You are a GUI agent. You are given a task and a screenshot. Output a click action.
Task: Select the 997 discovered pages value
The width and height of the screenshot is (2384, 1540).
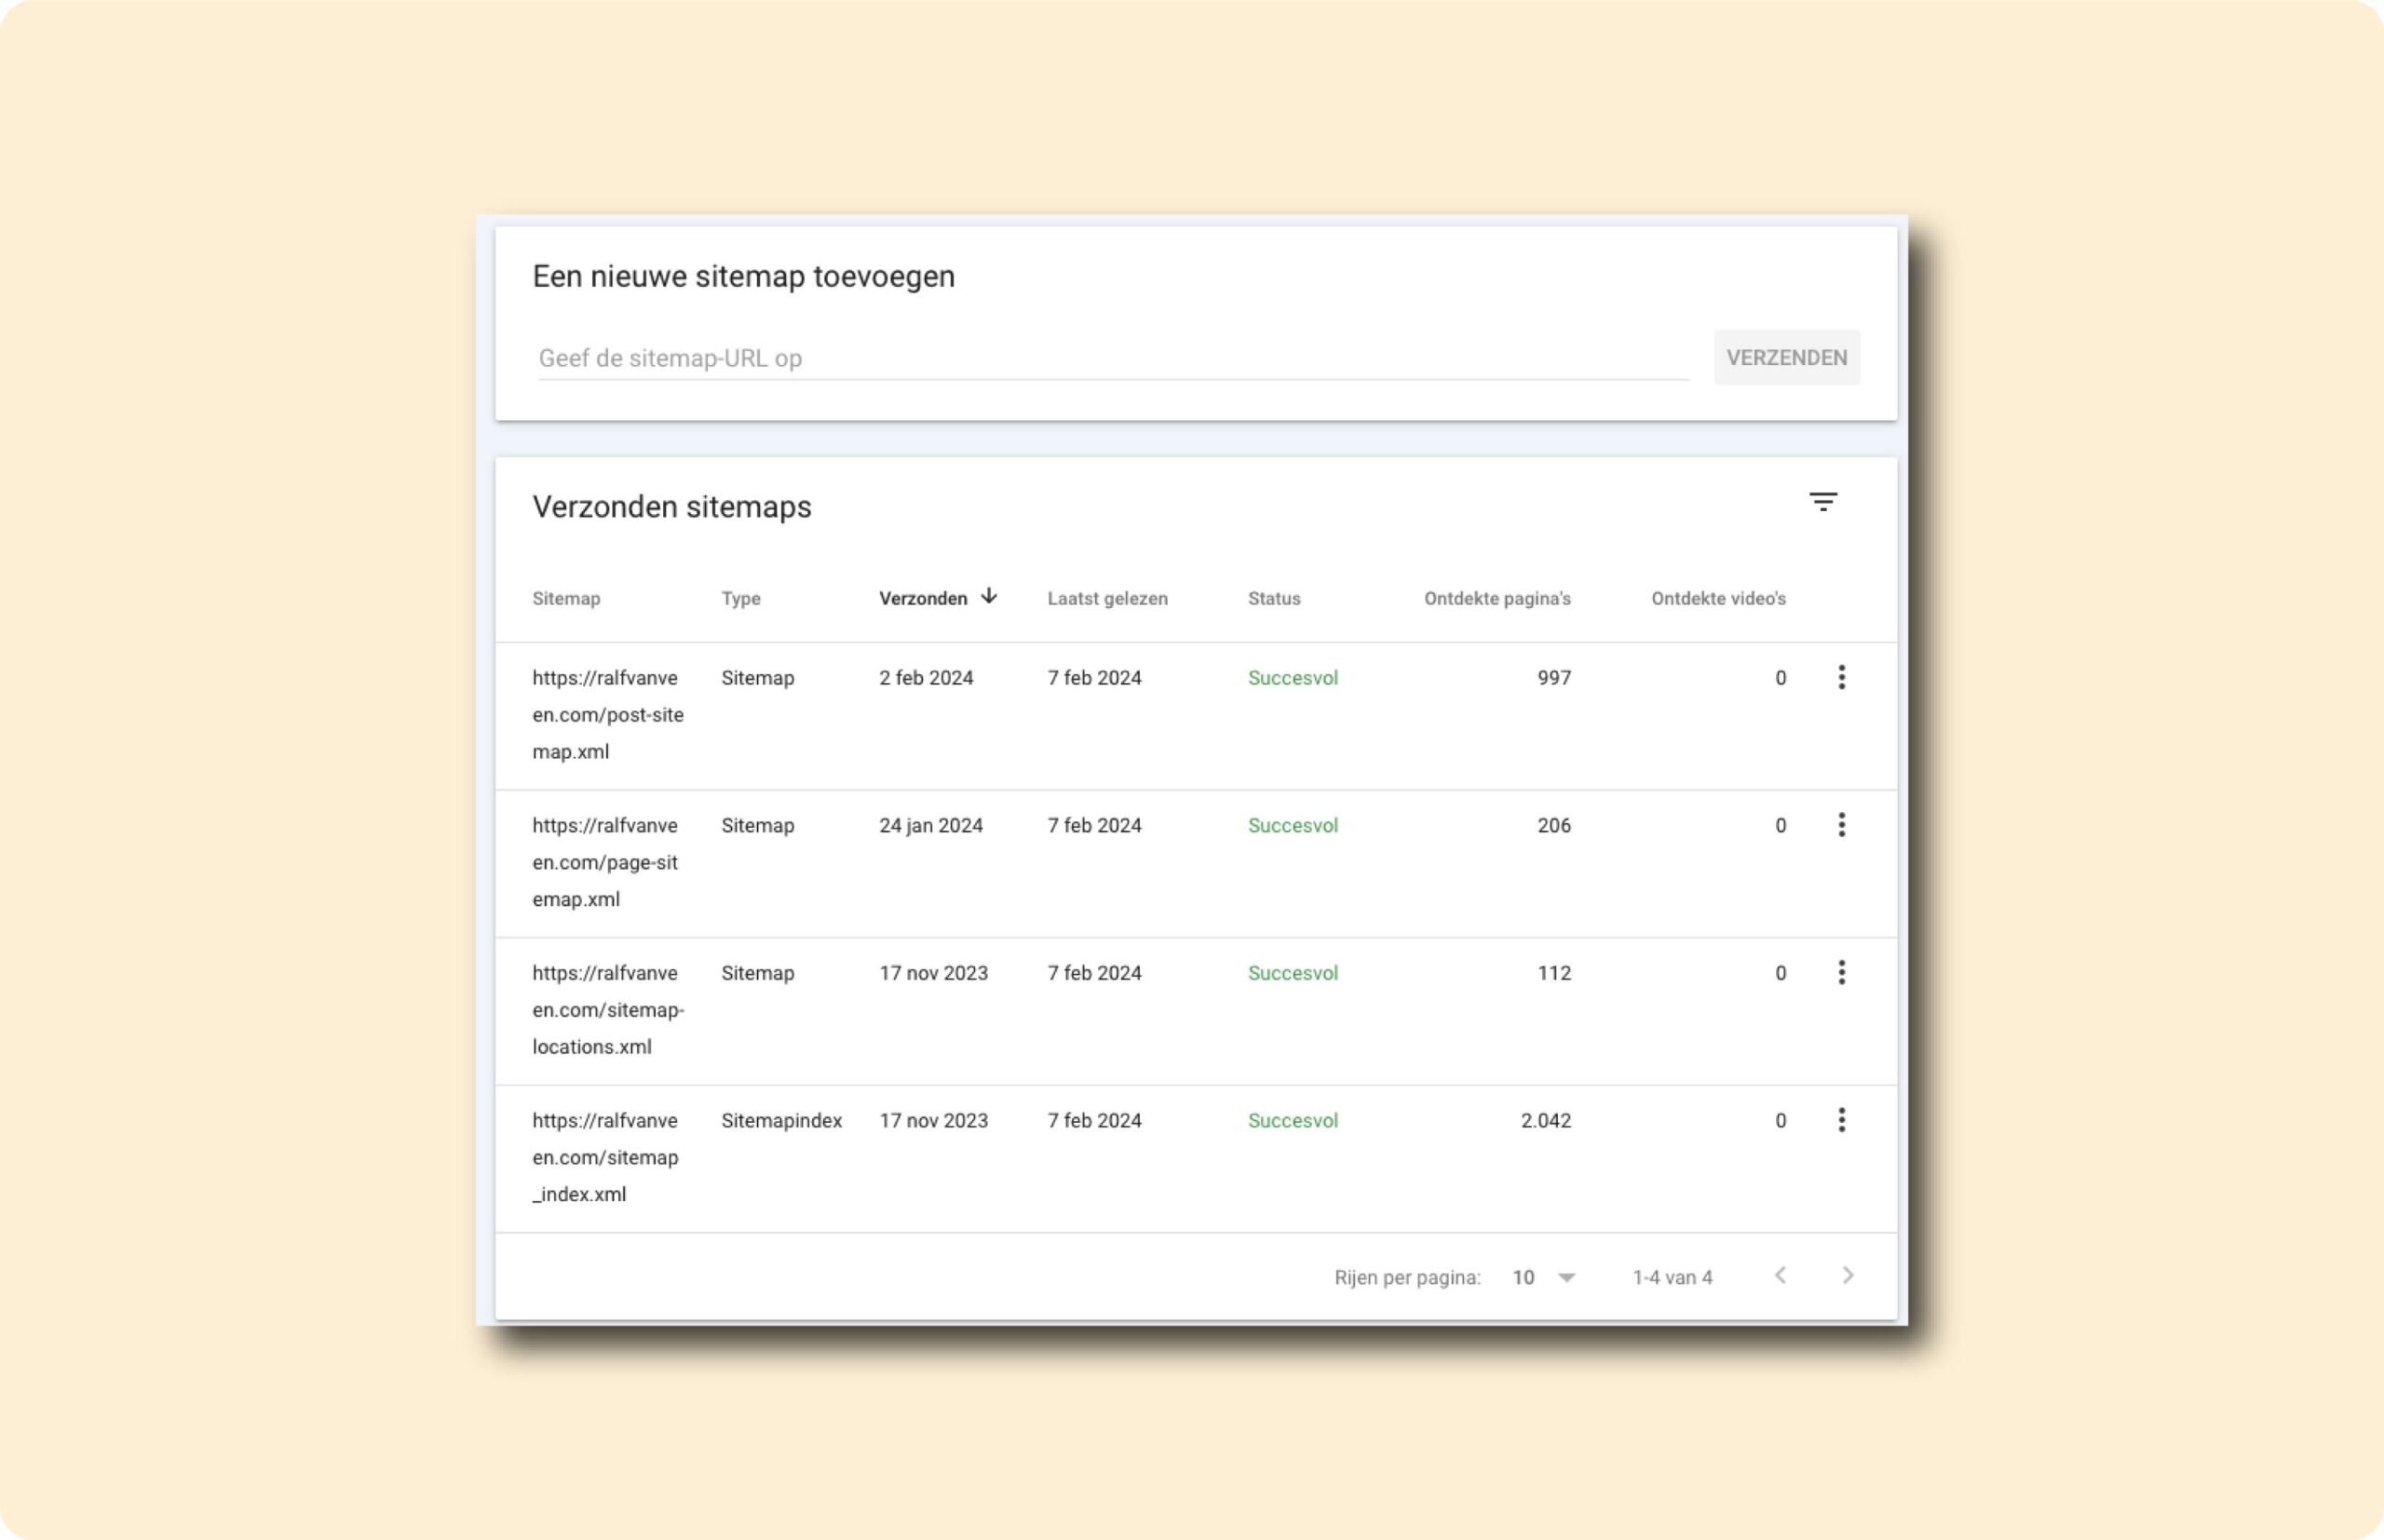1554,677
